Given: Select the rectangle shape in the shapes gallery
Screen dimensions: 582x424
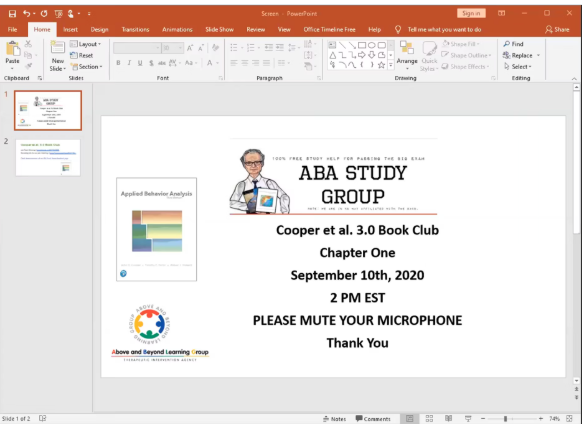Looking at the screenshot, I should [x=362, y=45].
